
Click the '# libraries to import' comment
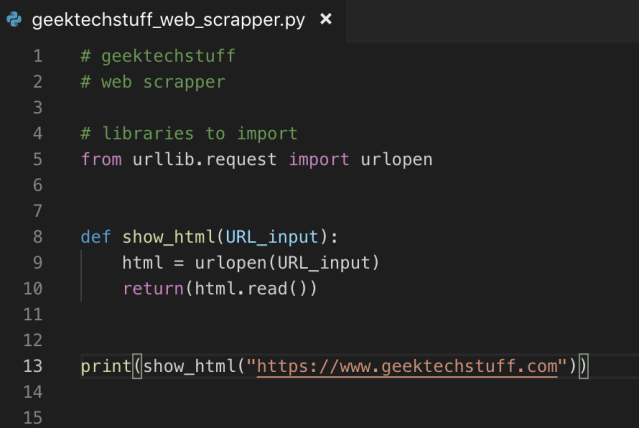pos(189,133)
